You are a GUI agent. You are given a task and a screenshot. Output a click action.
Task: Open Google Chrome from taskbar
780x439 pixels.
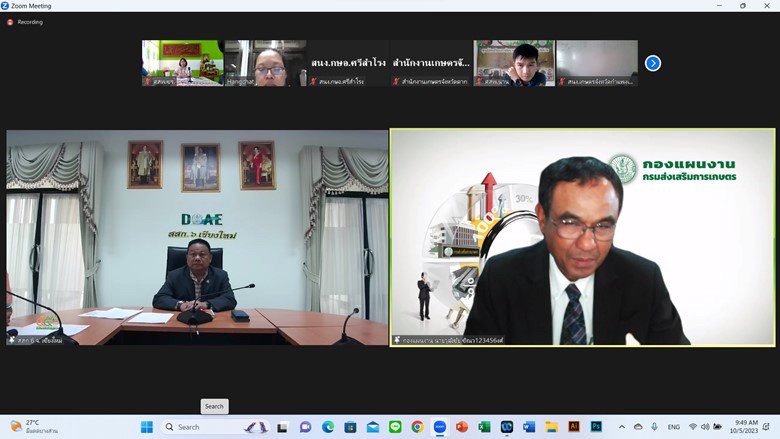click(x=417, y=427)
